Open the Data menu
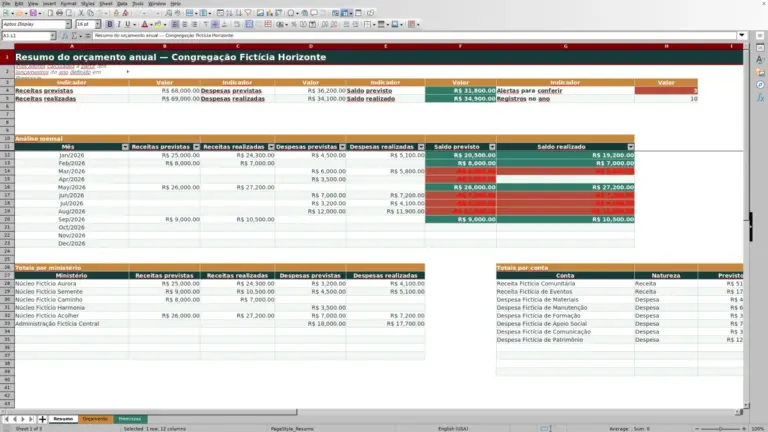The width and height of the screenshot is (768, 432). point(122,3)
